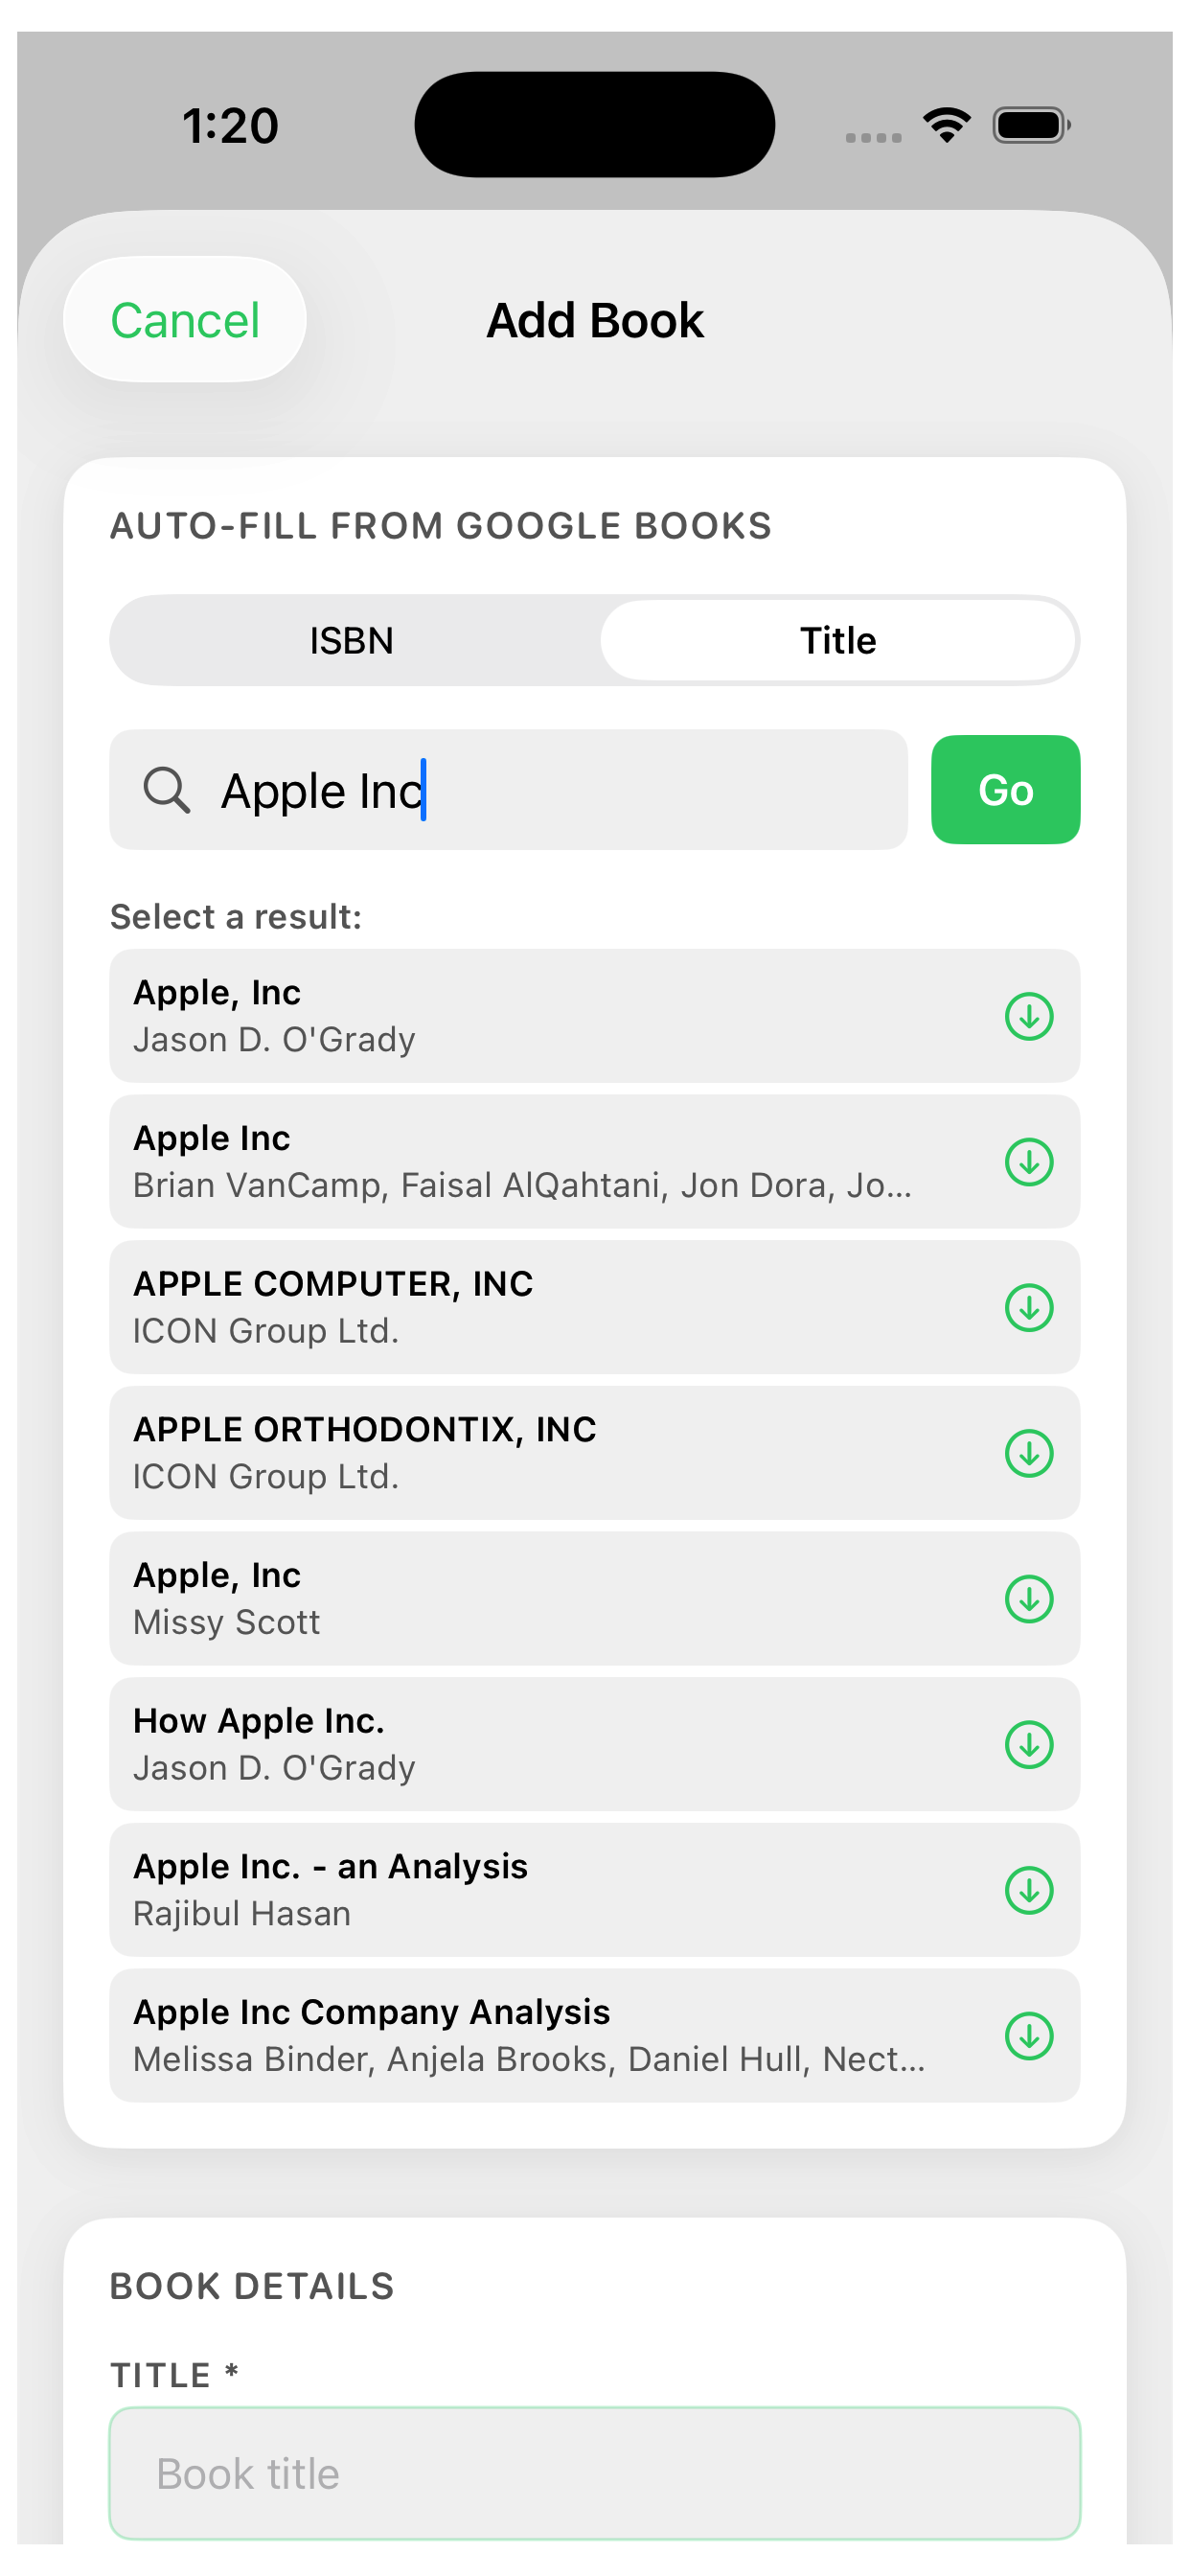Click the download icon for APPLE ORTHODONTIX, INC
Screen dimensions: 1190x2576
(x=1029, y=1453)
